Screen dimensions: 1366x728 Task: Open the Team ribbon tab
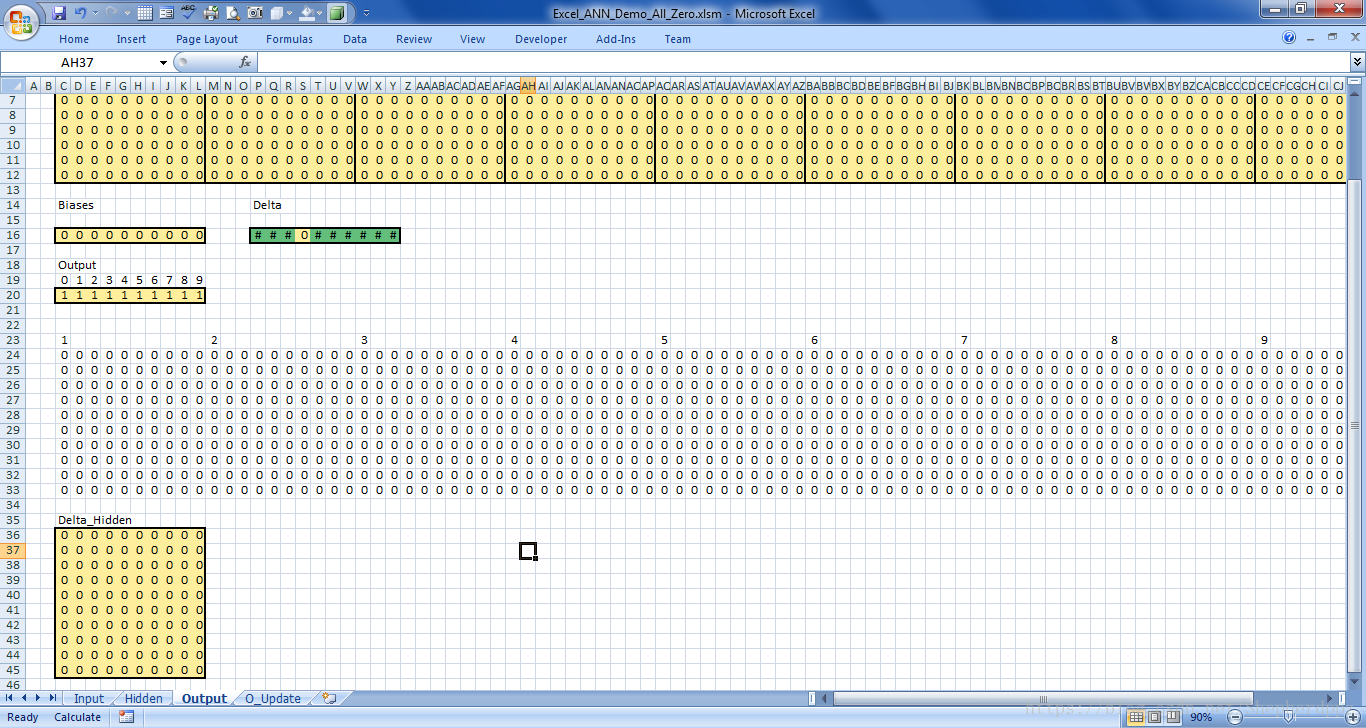678,39
